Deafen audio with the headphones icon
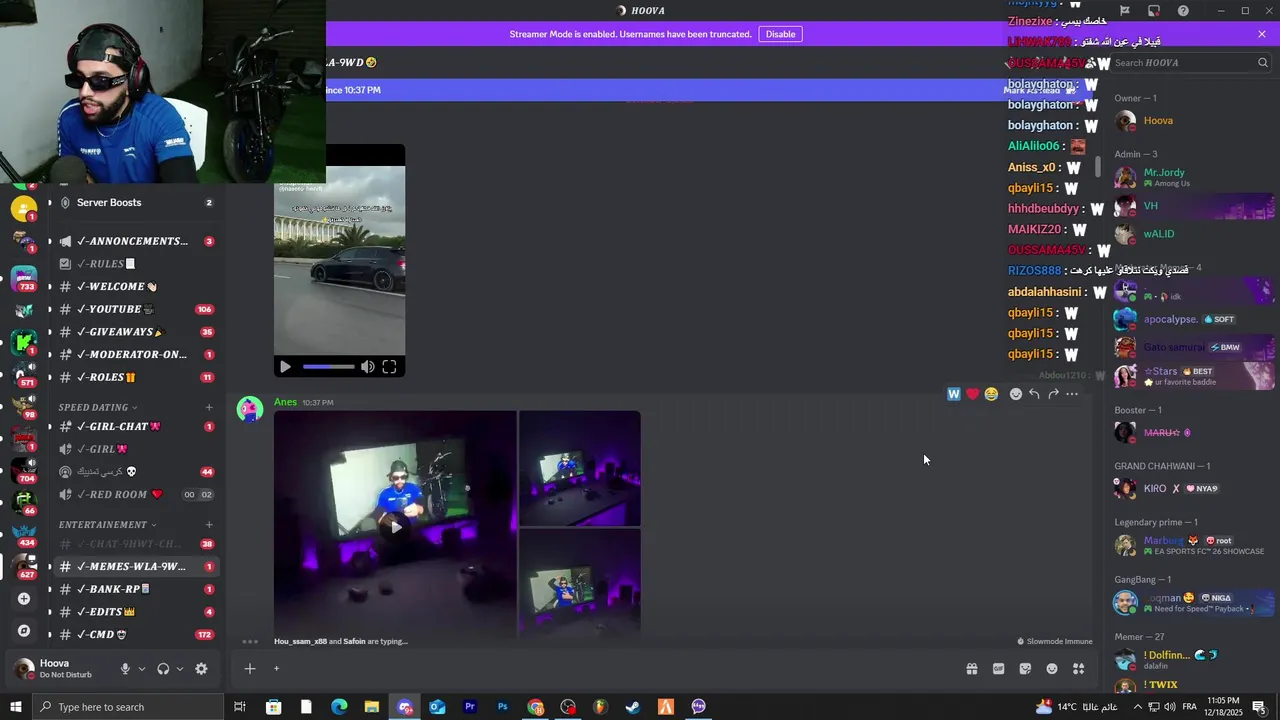The image size is (1280, 720). [163, 669]
